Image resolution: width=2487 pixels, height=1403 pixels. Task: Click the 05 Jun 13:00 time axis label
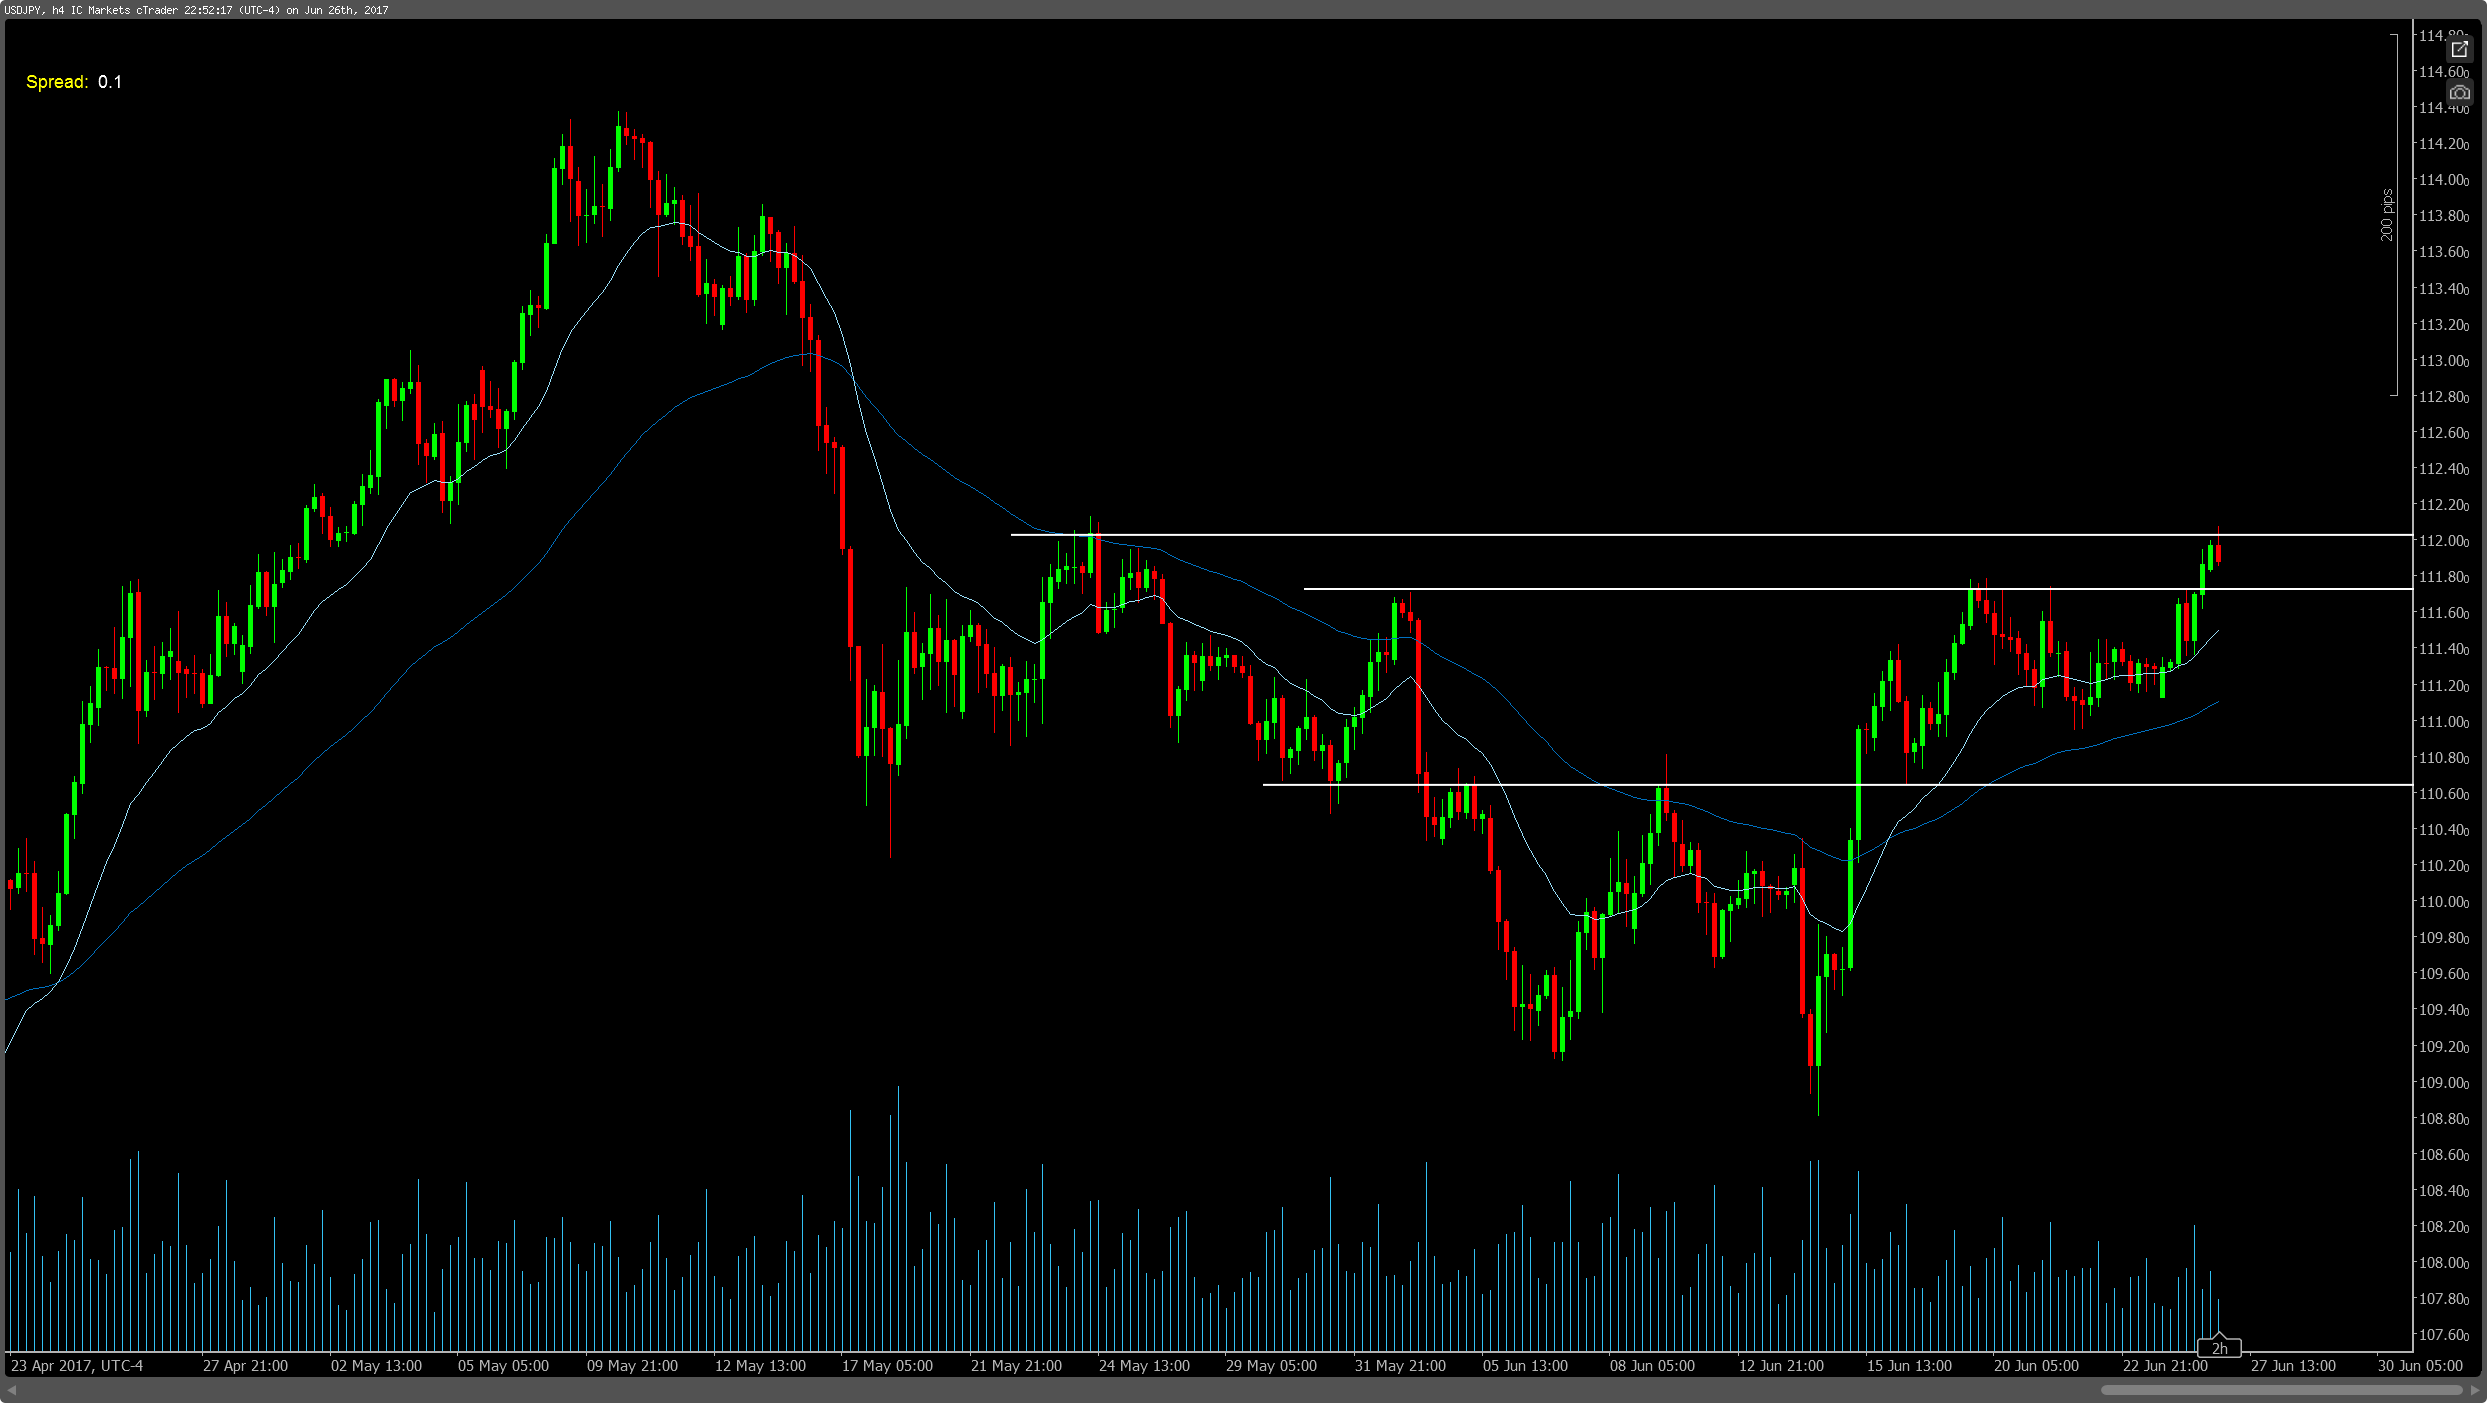tap(1525, 1366)
